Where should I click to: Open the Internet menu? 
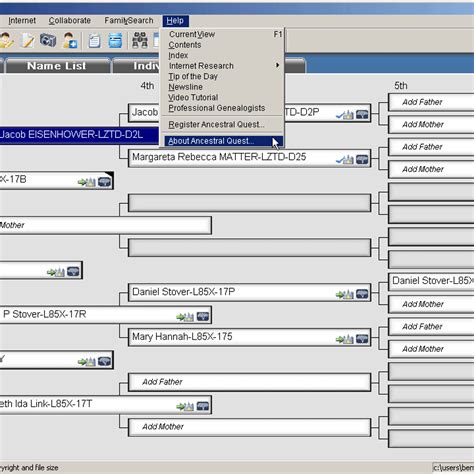point(22,21)
